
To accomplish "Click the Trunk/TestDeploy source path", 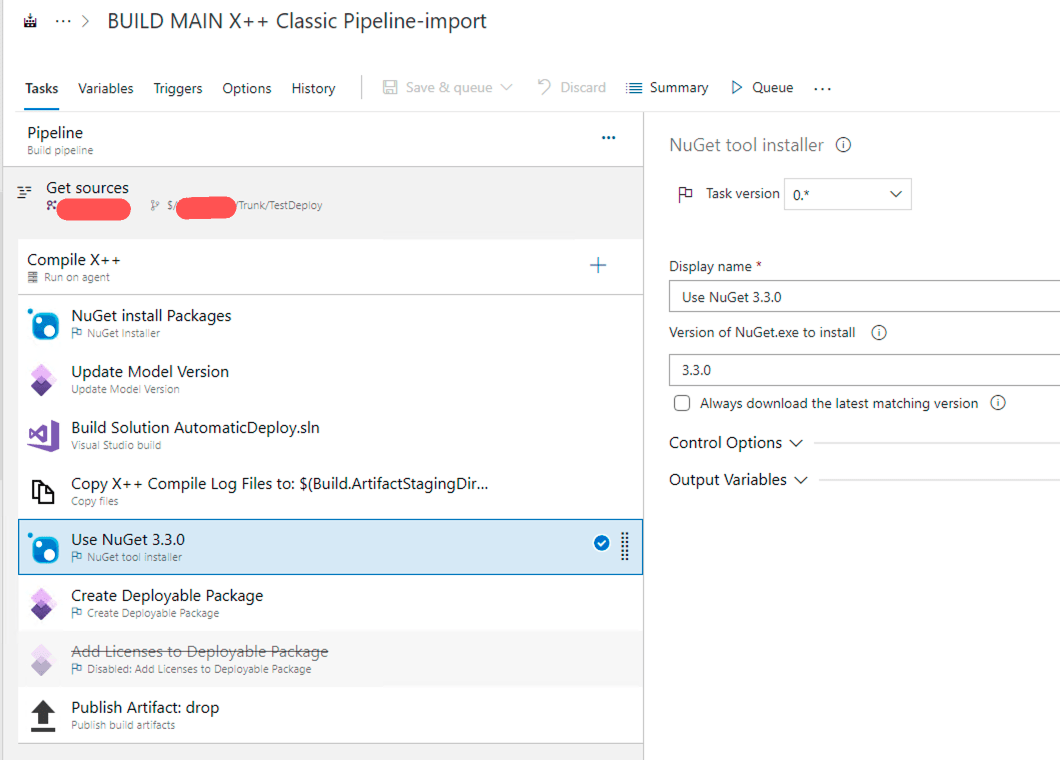I will click(280, 206).
